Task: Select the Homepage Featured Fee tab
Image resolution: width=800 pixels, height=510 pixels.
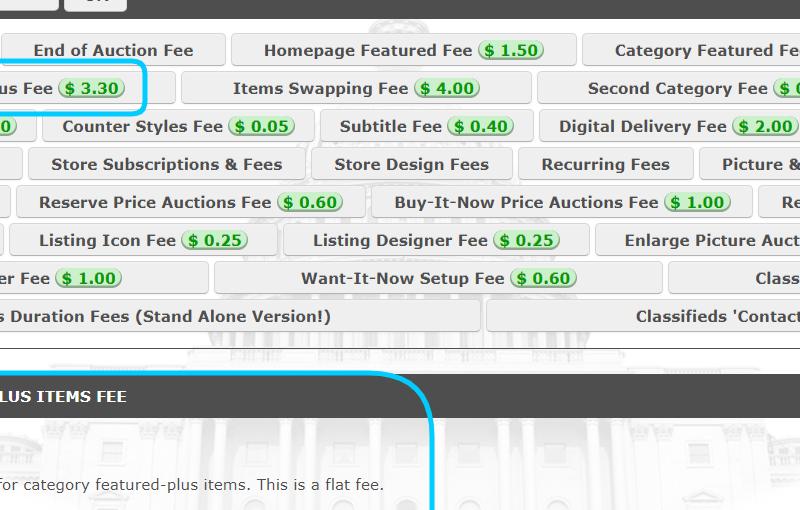Action: click(x=404, y=50)
